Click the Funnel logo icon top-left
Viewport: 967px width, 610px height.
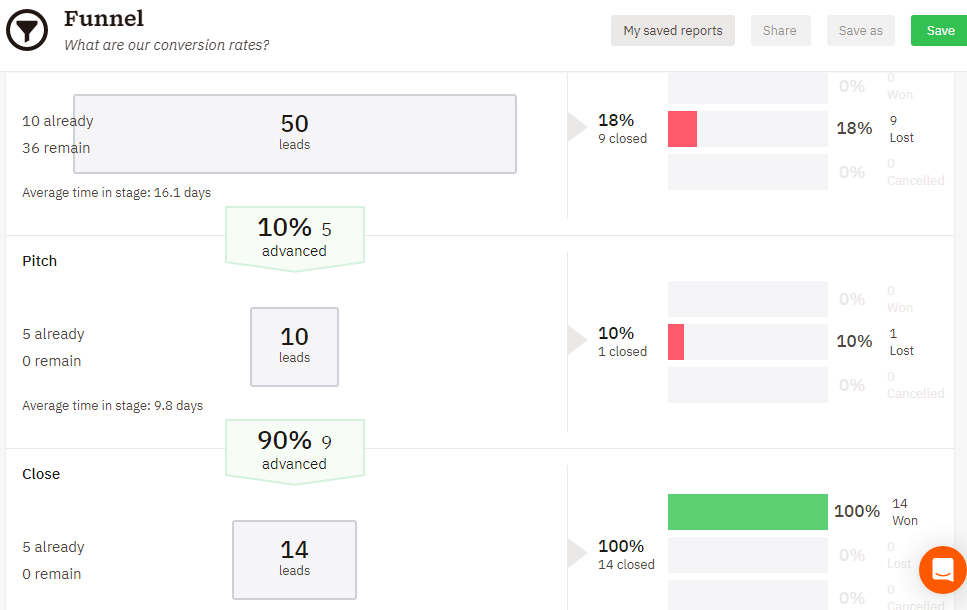click(x=26, y=30)
